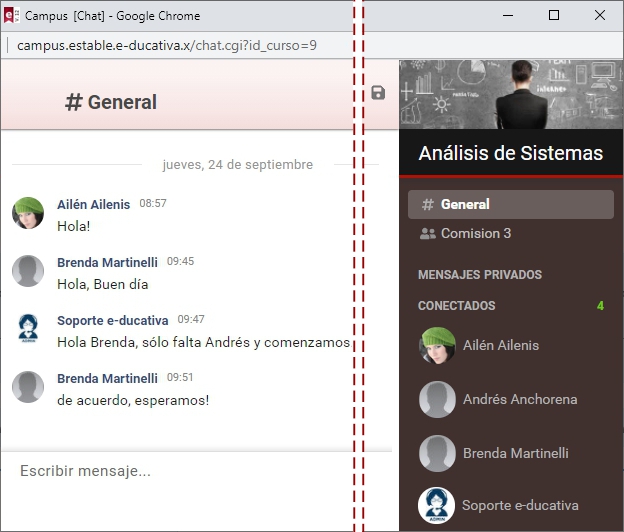Click the course banner image
This screenshot has width=624, height=532.
point(510,94)
